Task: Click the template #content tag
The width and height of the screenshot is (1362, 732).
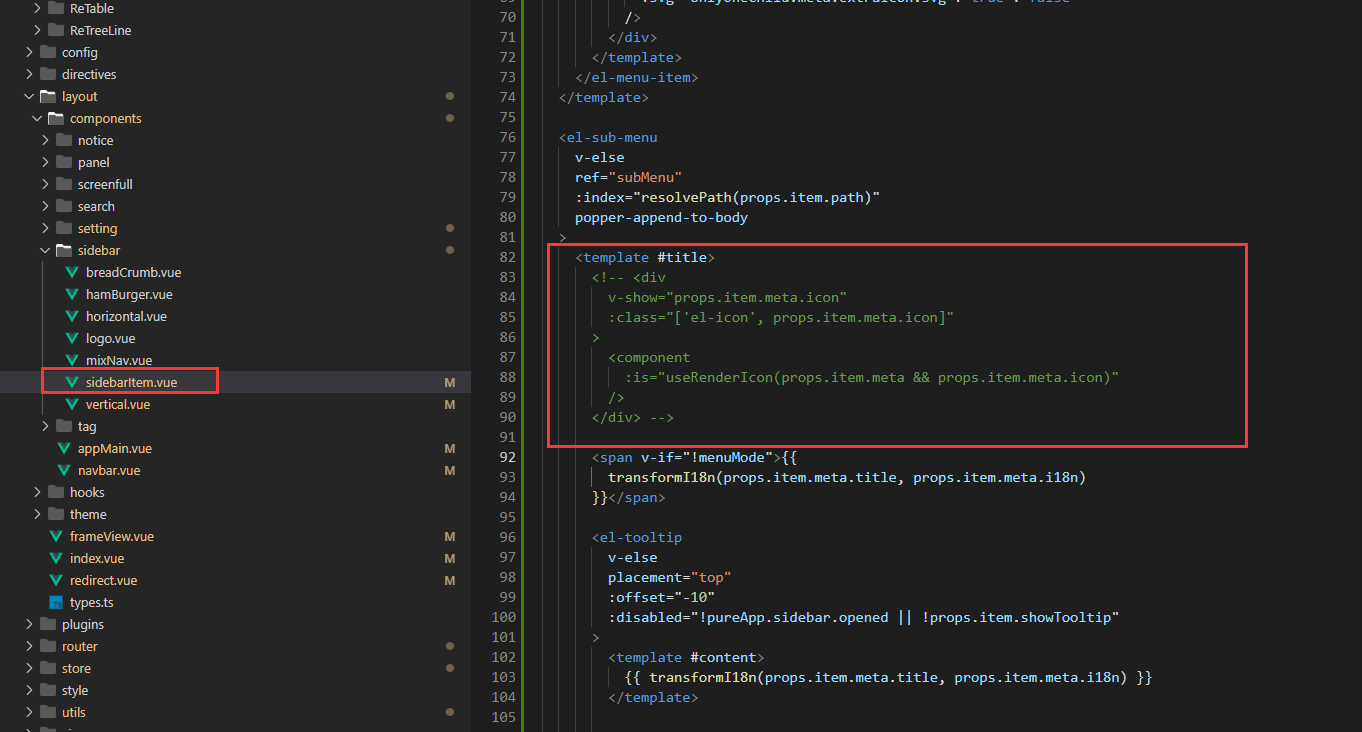Action: point(686,657)
